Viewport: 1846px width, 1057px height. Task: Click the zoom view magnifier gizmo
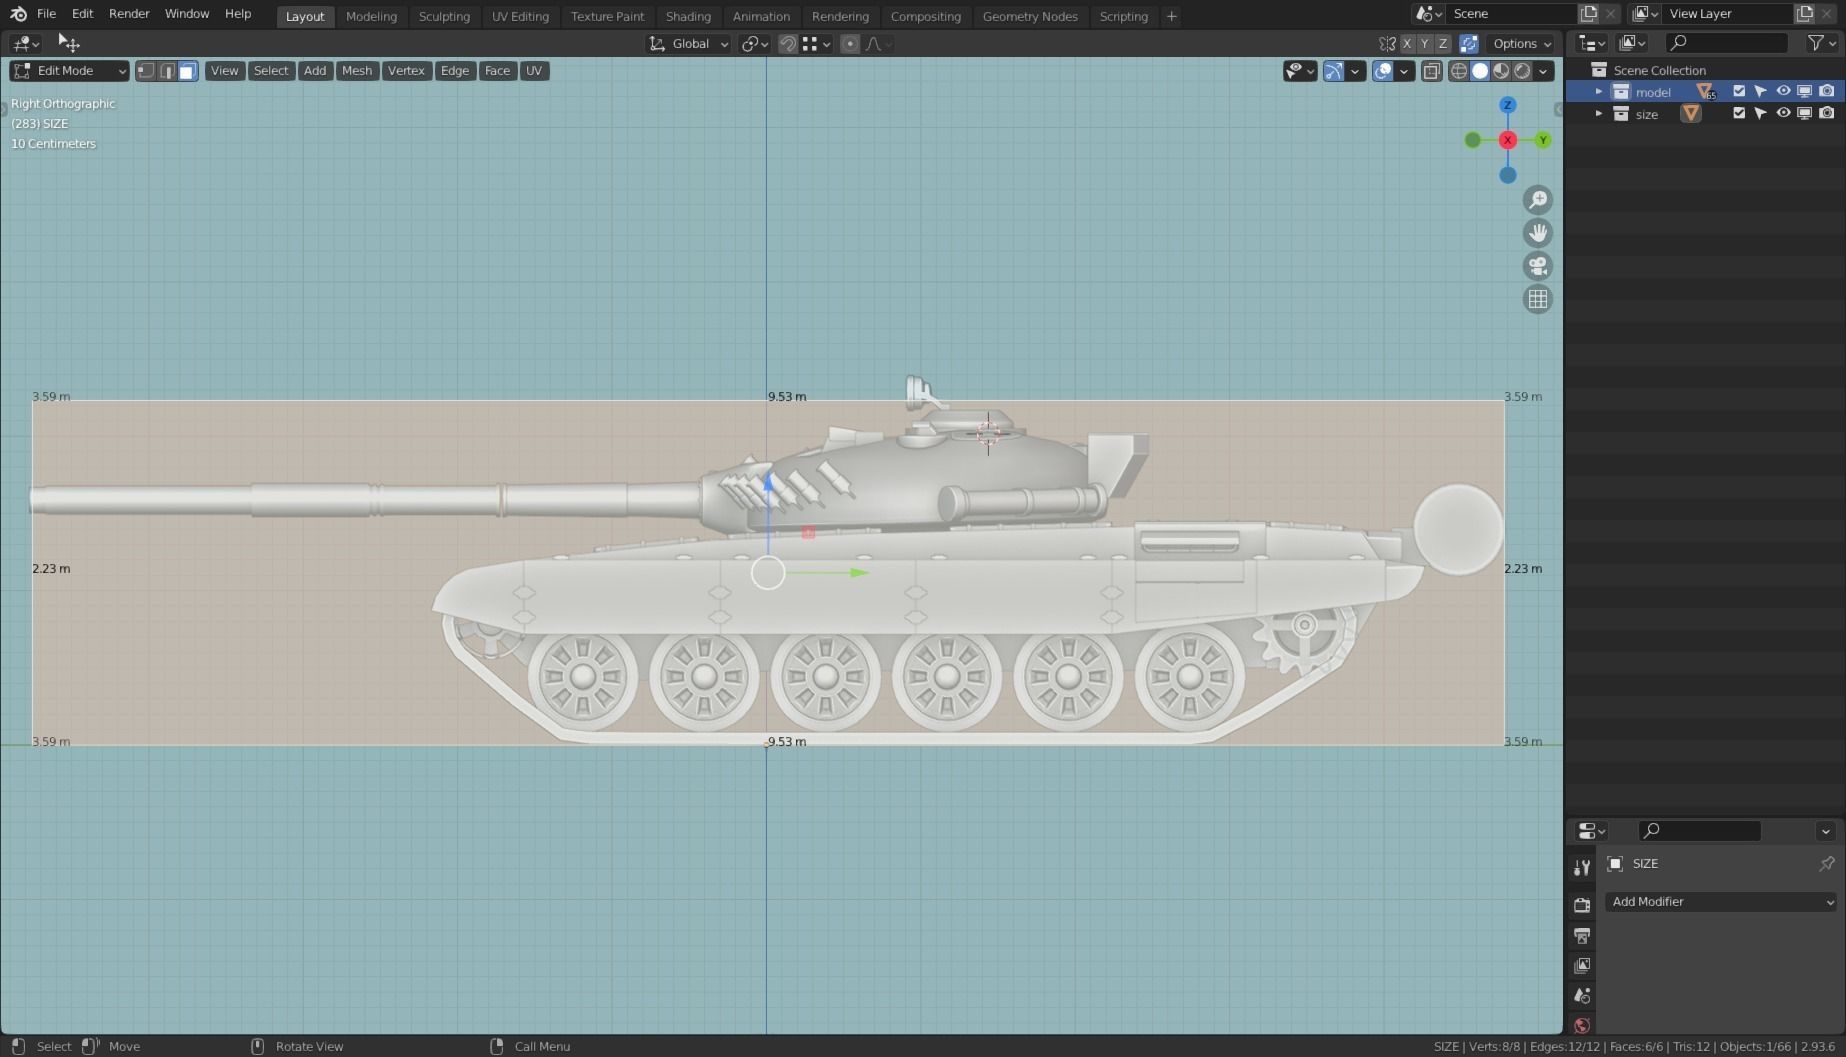(1538, 200)
